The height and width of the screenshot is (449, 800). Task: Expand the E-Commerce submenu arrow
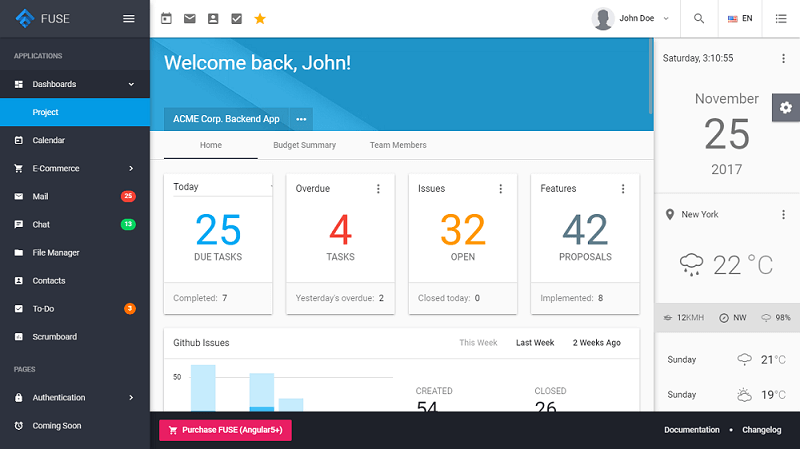pos(131,168)
